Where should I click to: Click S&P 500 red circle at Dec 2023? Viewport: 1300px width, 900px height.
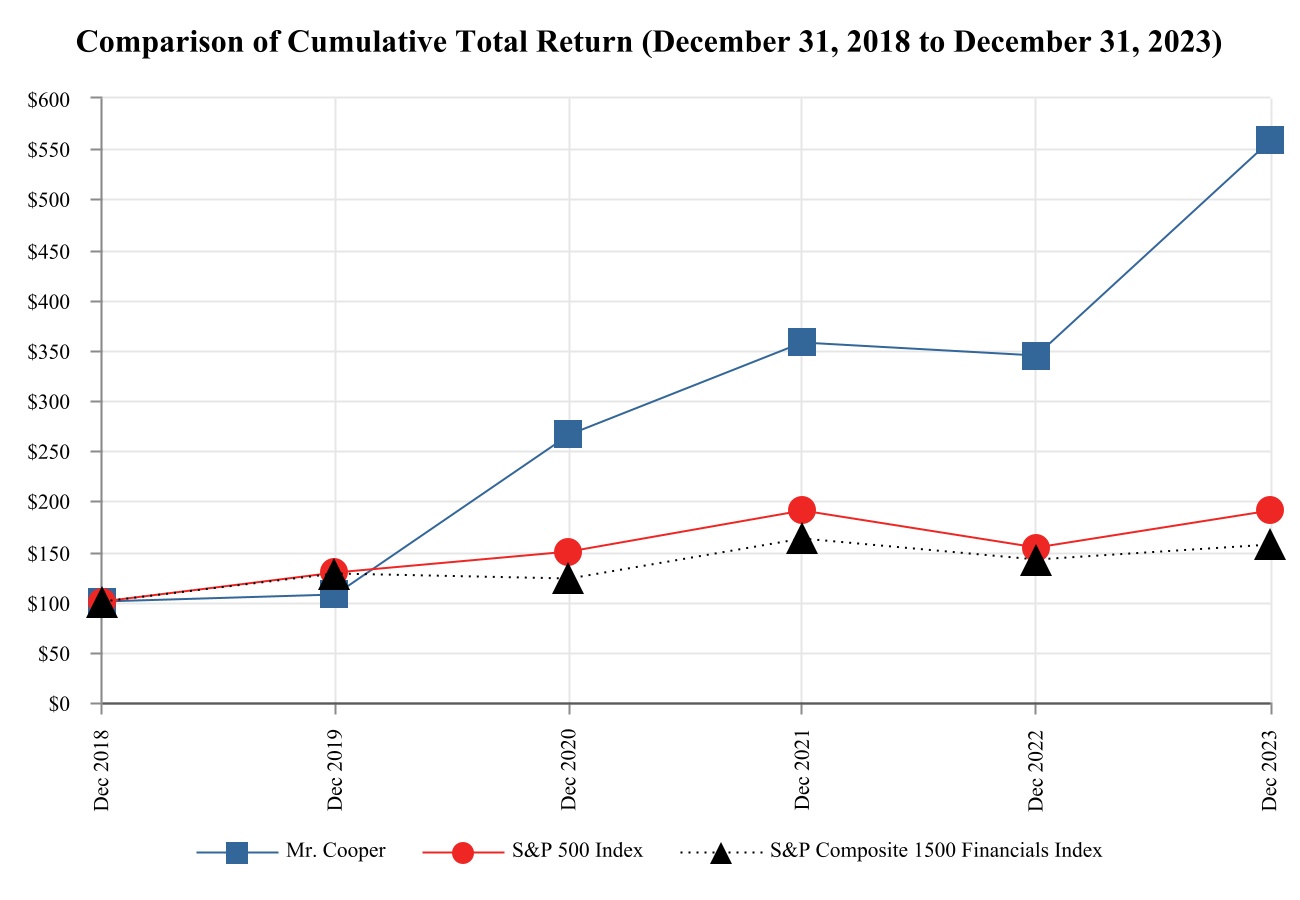(x=1270, y=510)
